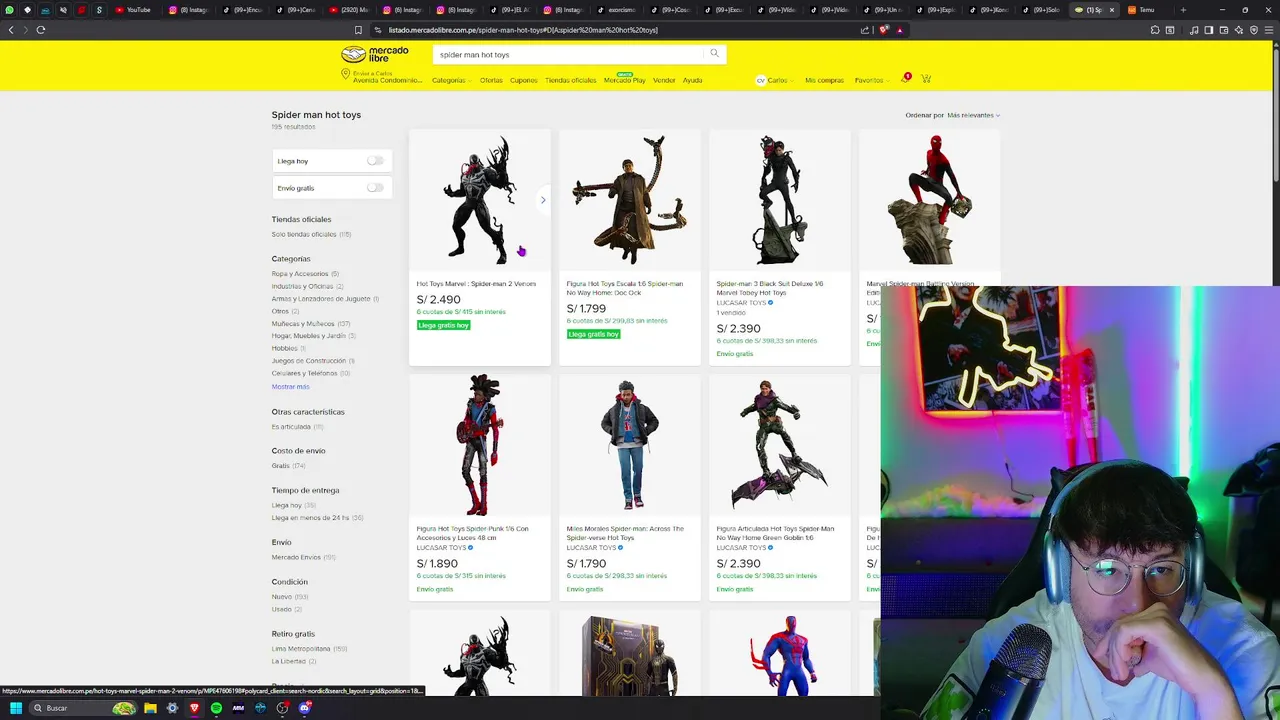Image resolution: width=1280 pixels, height=720 pixels.
Task: Open the notifications bell icon
Action: [905, 79]
